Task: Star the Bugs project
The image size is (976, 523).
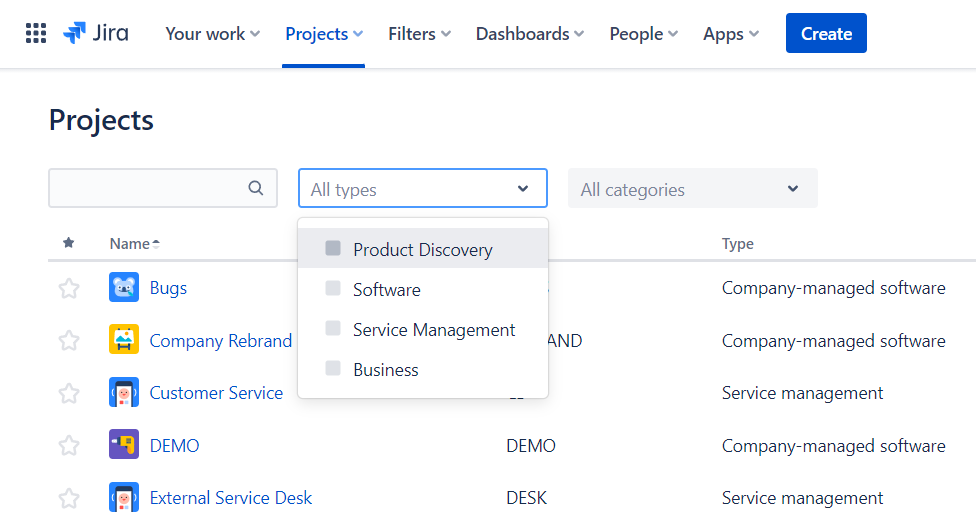Action: coord(69,288)
